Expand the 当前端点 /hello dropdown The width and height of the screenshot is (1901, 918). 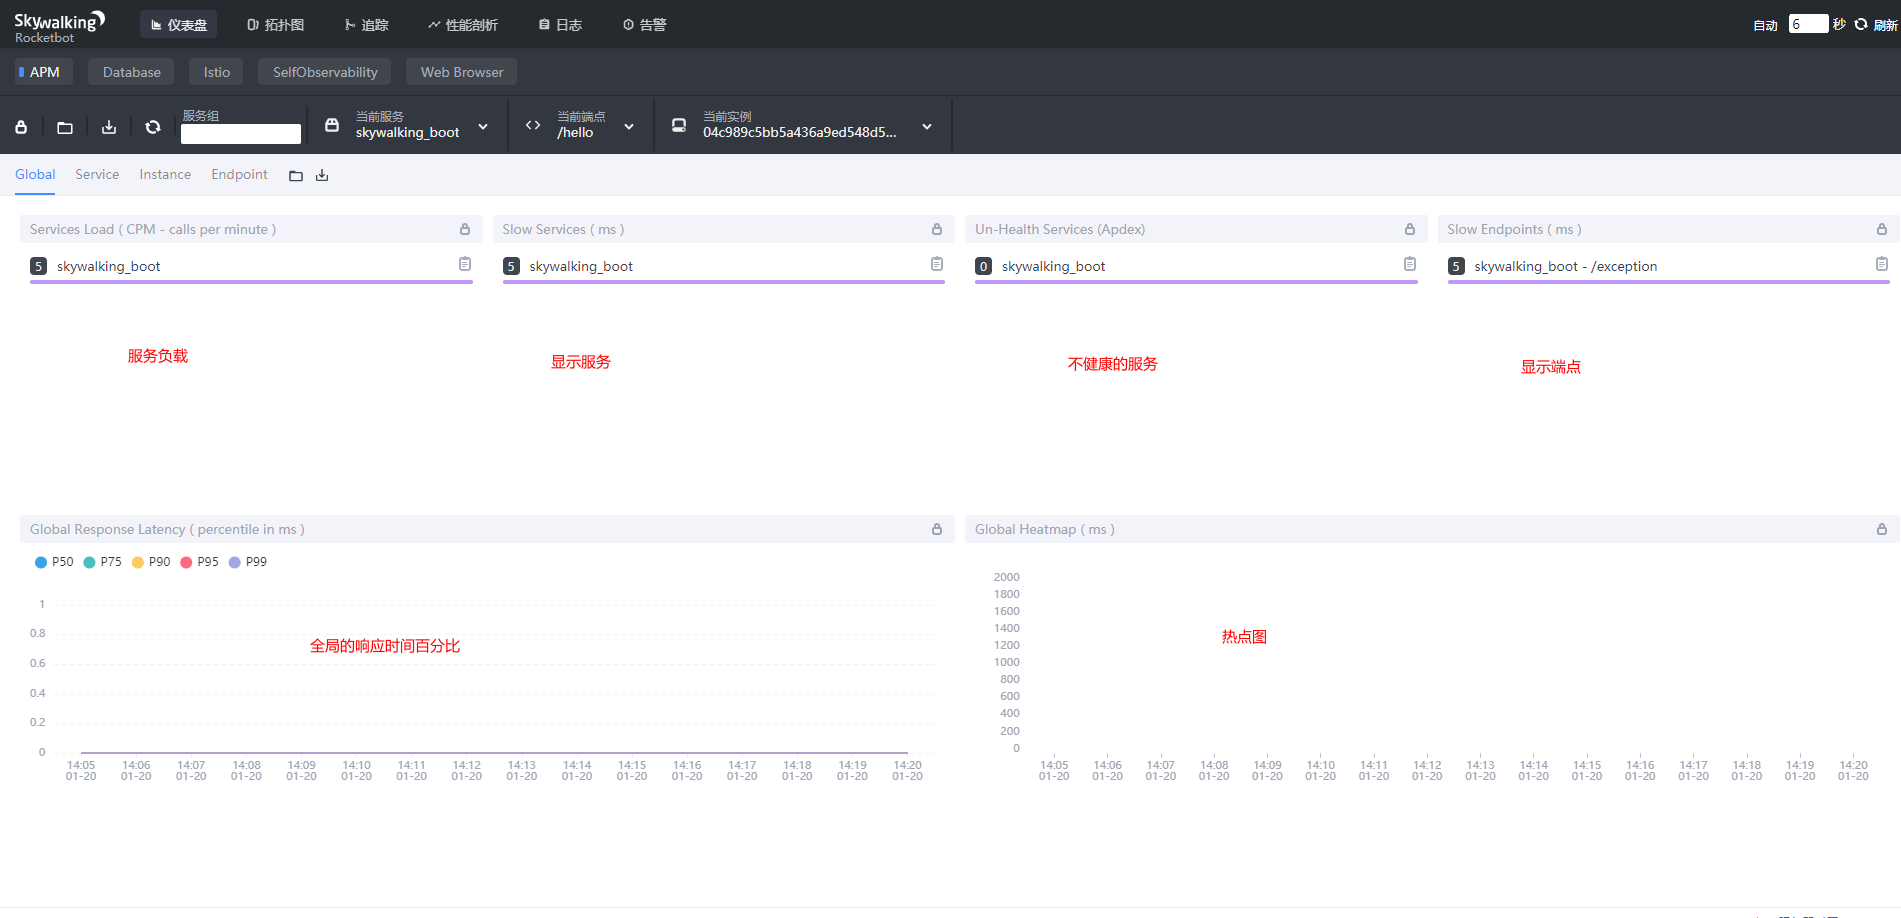pos(629,127)
